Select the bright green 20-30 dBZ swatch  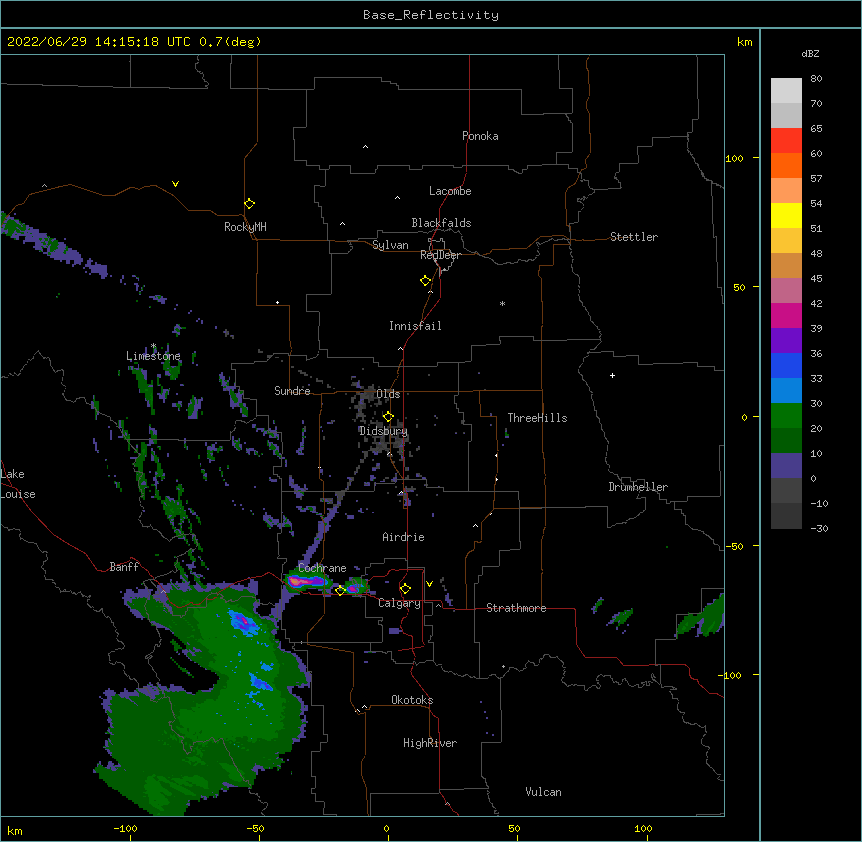point(786,416)
